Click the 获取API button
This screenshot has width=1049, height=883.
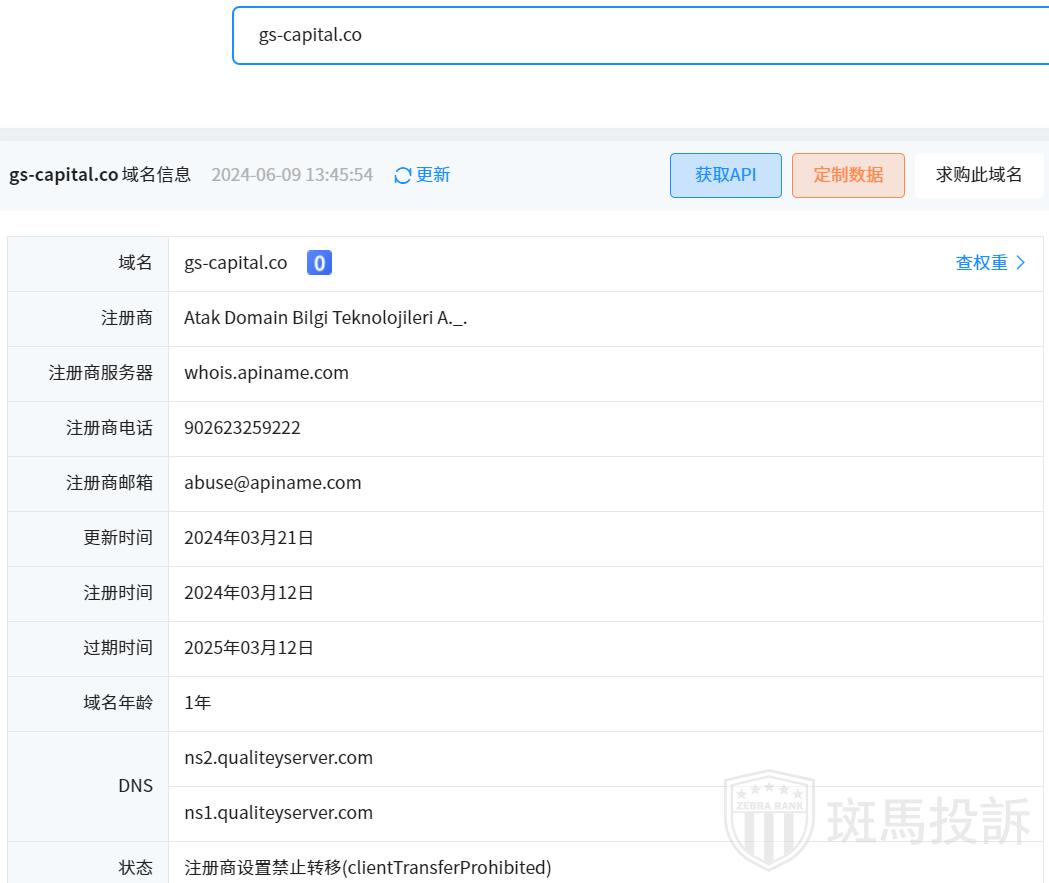coord(725,175)
